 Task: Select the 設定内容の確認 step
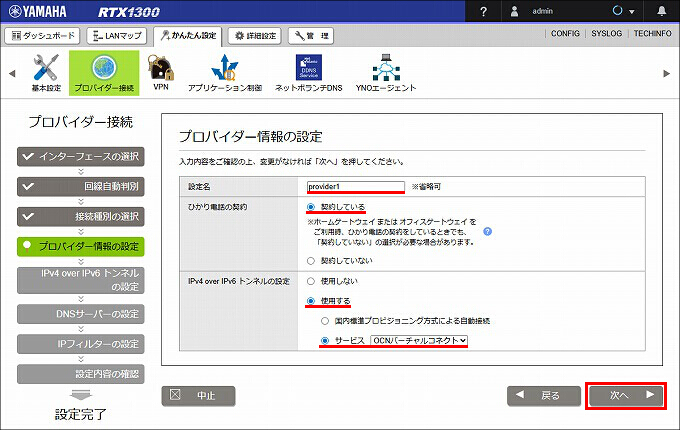(x=81, y=374)
